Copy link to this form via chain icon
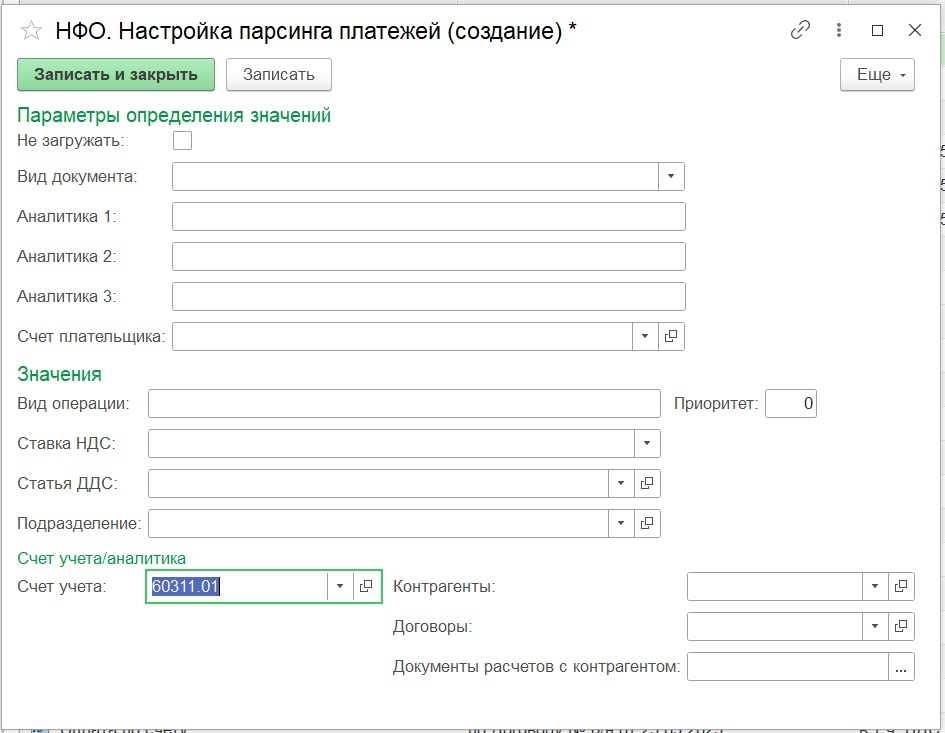Screen dimensions: 945x733 pyautogui.click(x=800, y=30)
